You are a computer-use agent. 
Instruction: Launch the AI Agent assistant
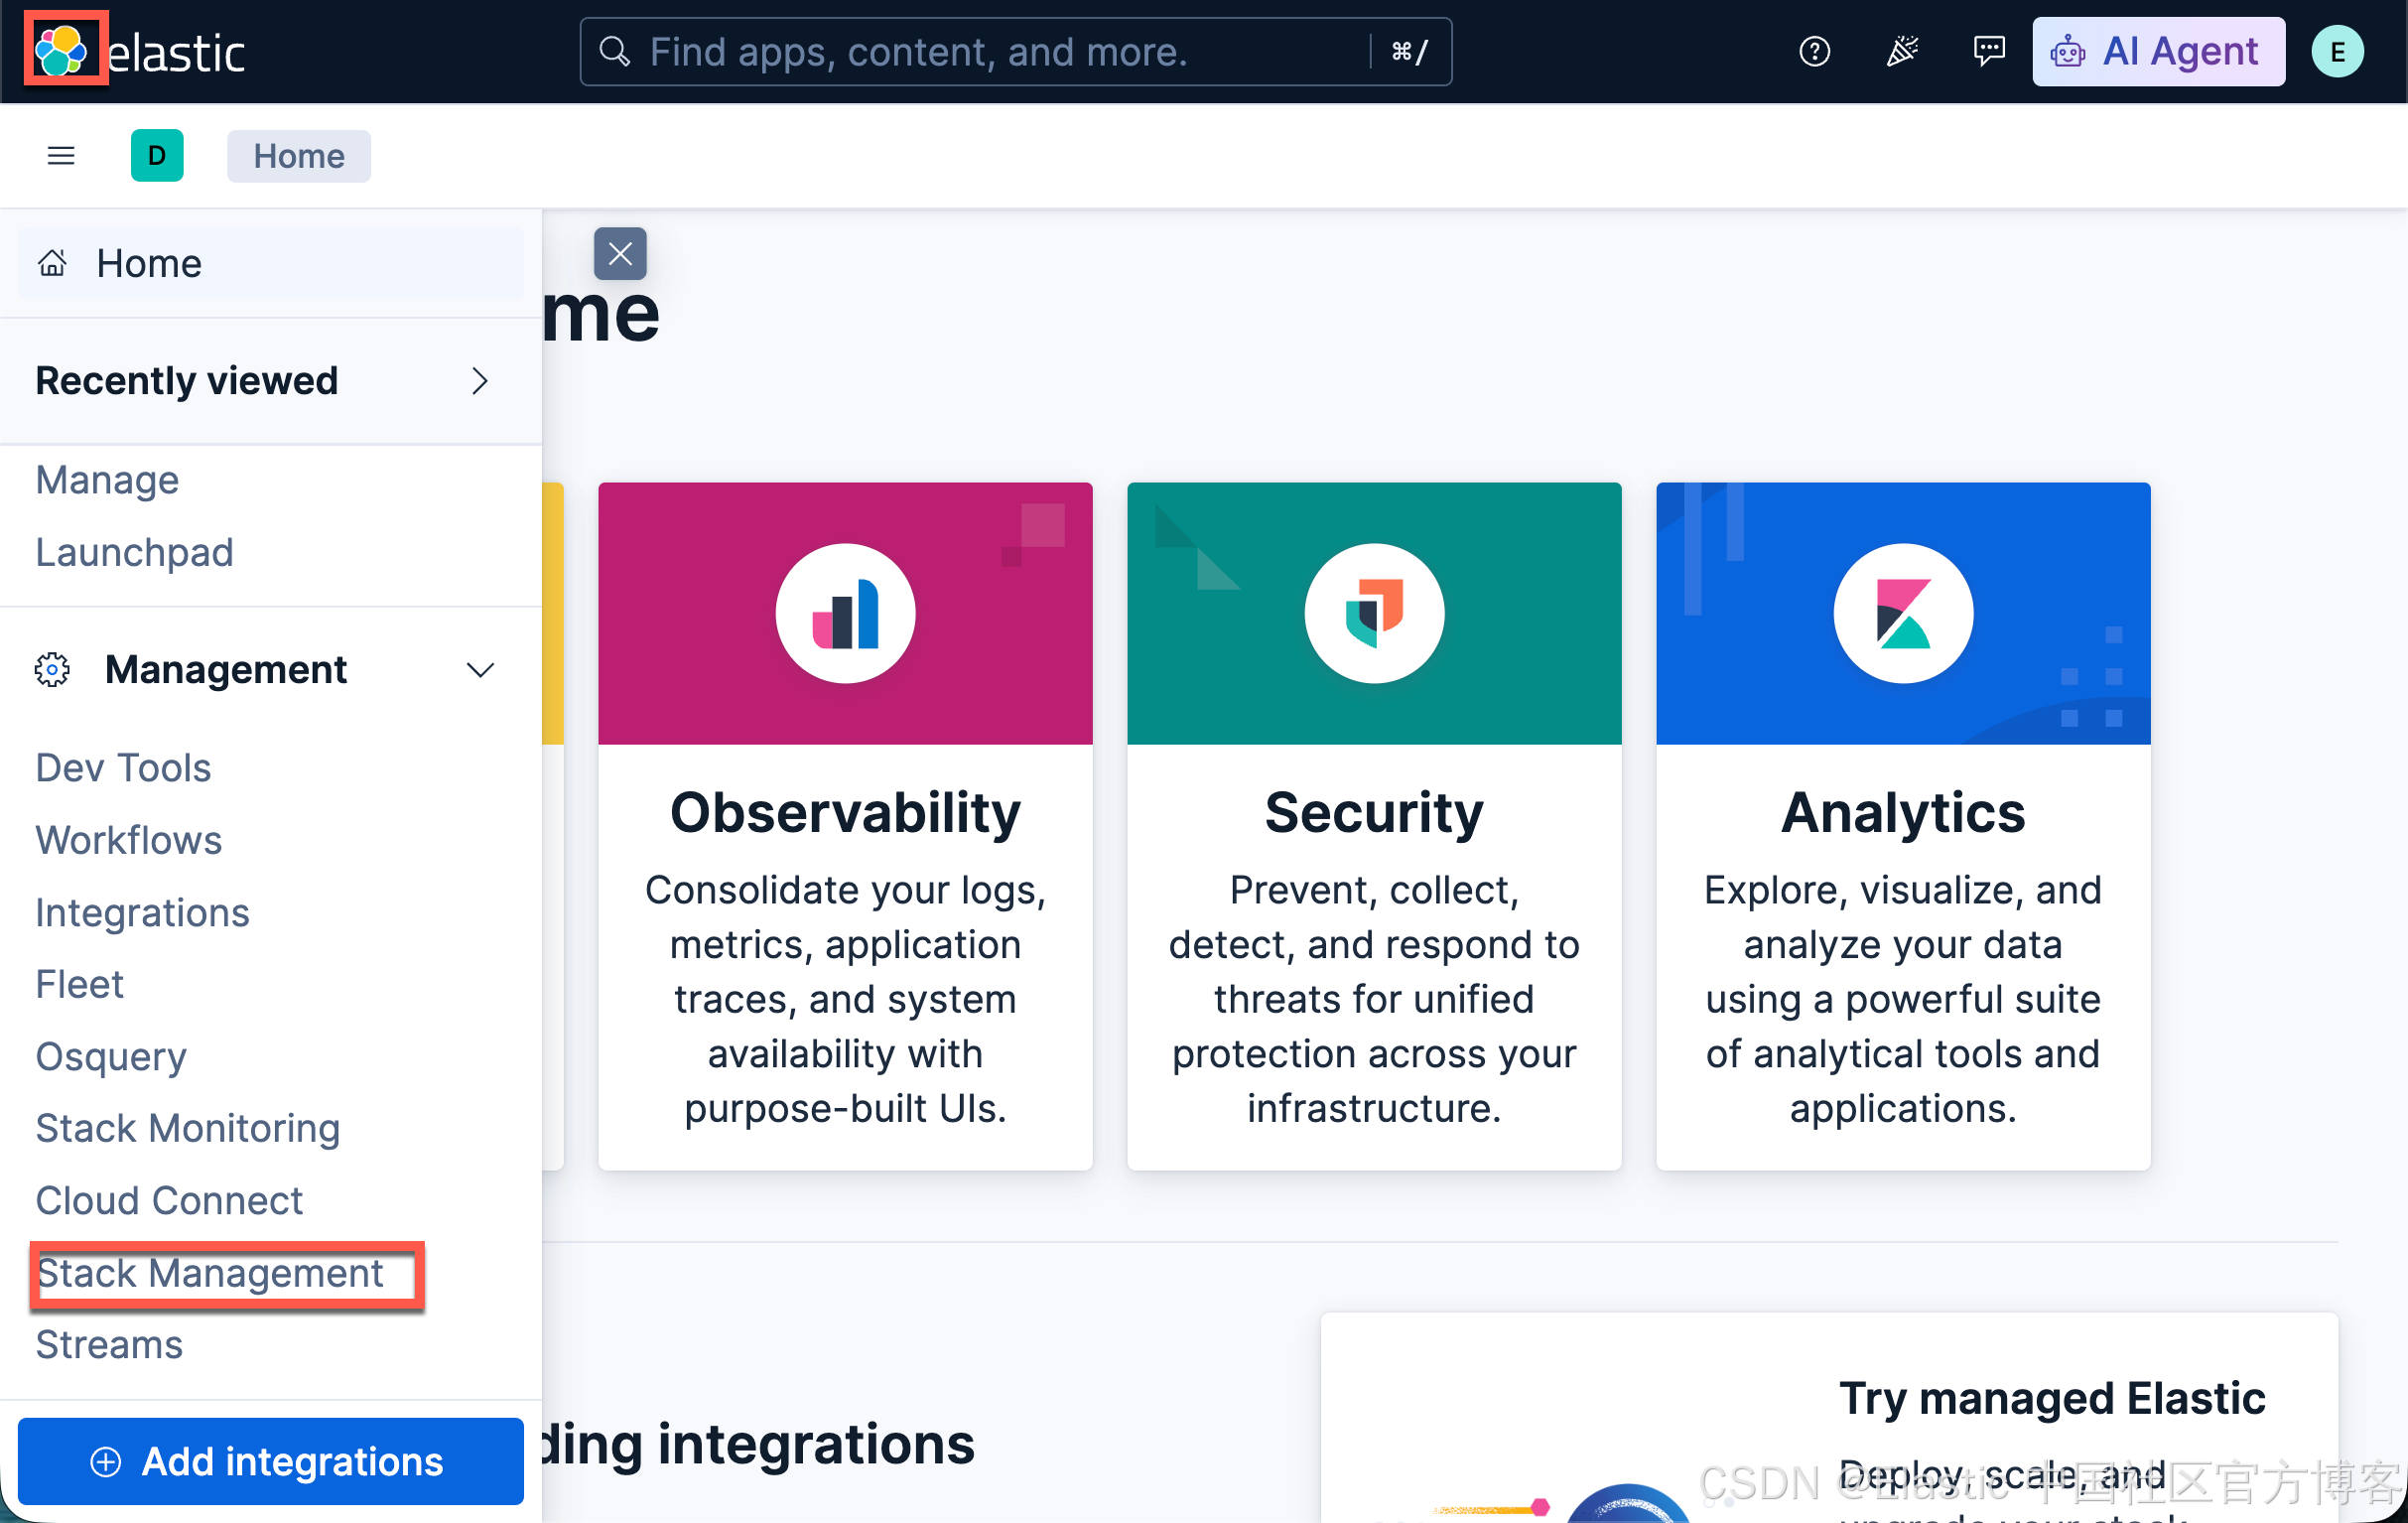tap(2158, 51)
